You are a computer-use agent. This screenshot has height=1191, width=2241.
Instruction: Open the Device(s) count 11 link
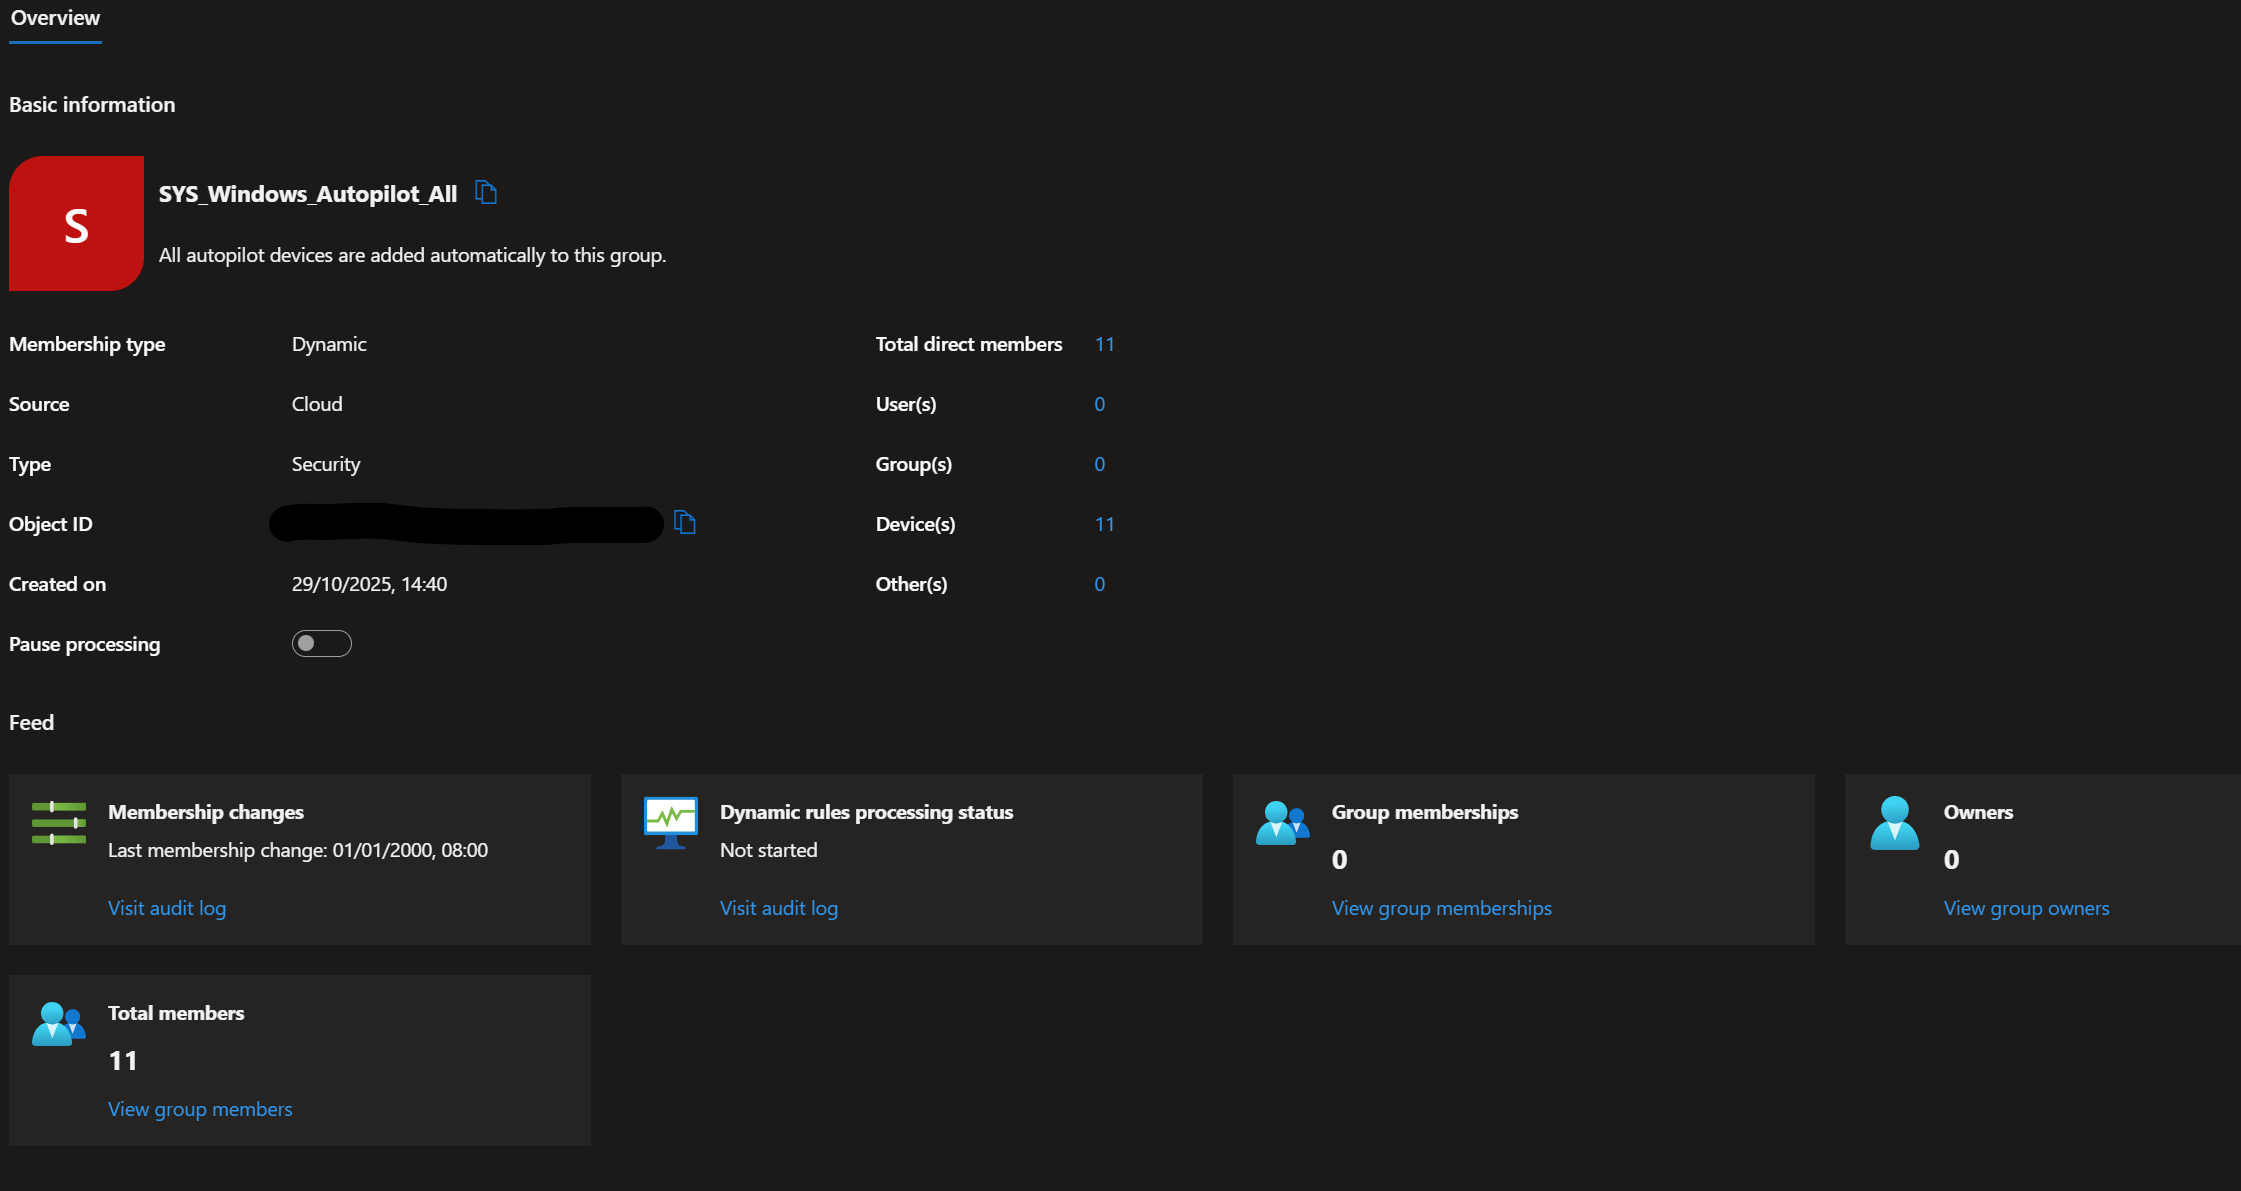tap(1104, 524)
